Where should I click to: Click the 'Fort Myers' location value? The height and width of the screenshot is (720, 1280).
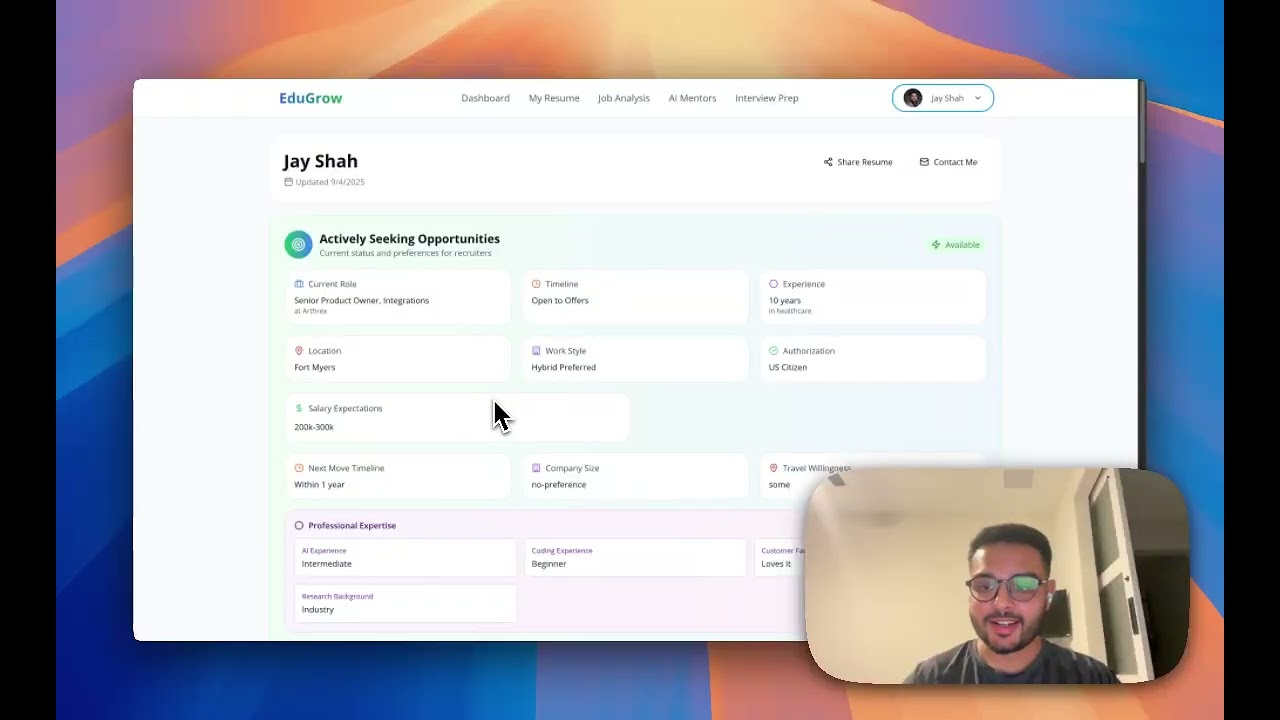pos(315,367)
